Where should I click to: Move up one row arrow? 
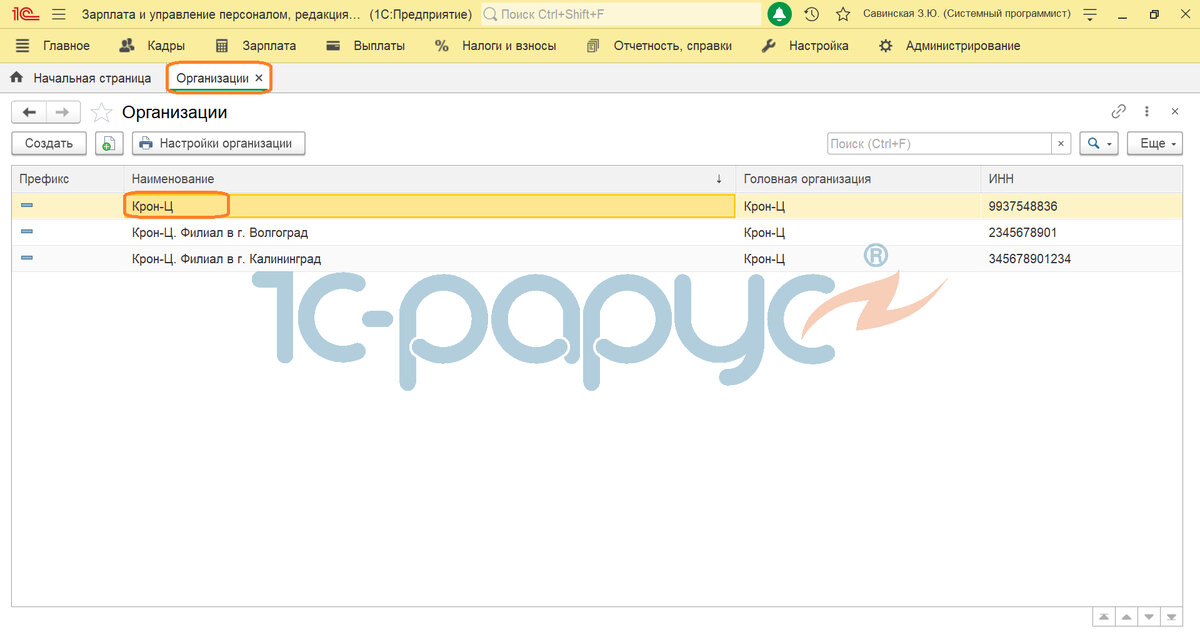coord(1127,617)
